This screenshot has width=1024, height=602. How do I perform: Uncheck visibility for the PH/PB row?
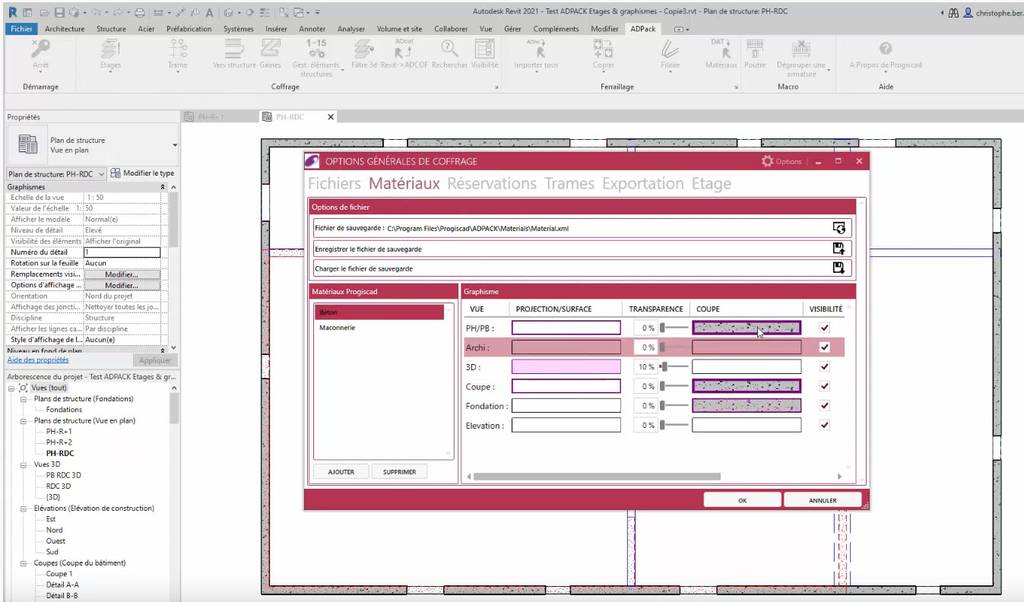(824, 328)
